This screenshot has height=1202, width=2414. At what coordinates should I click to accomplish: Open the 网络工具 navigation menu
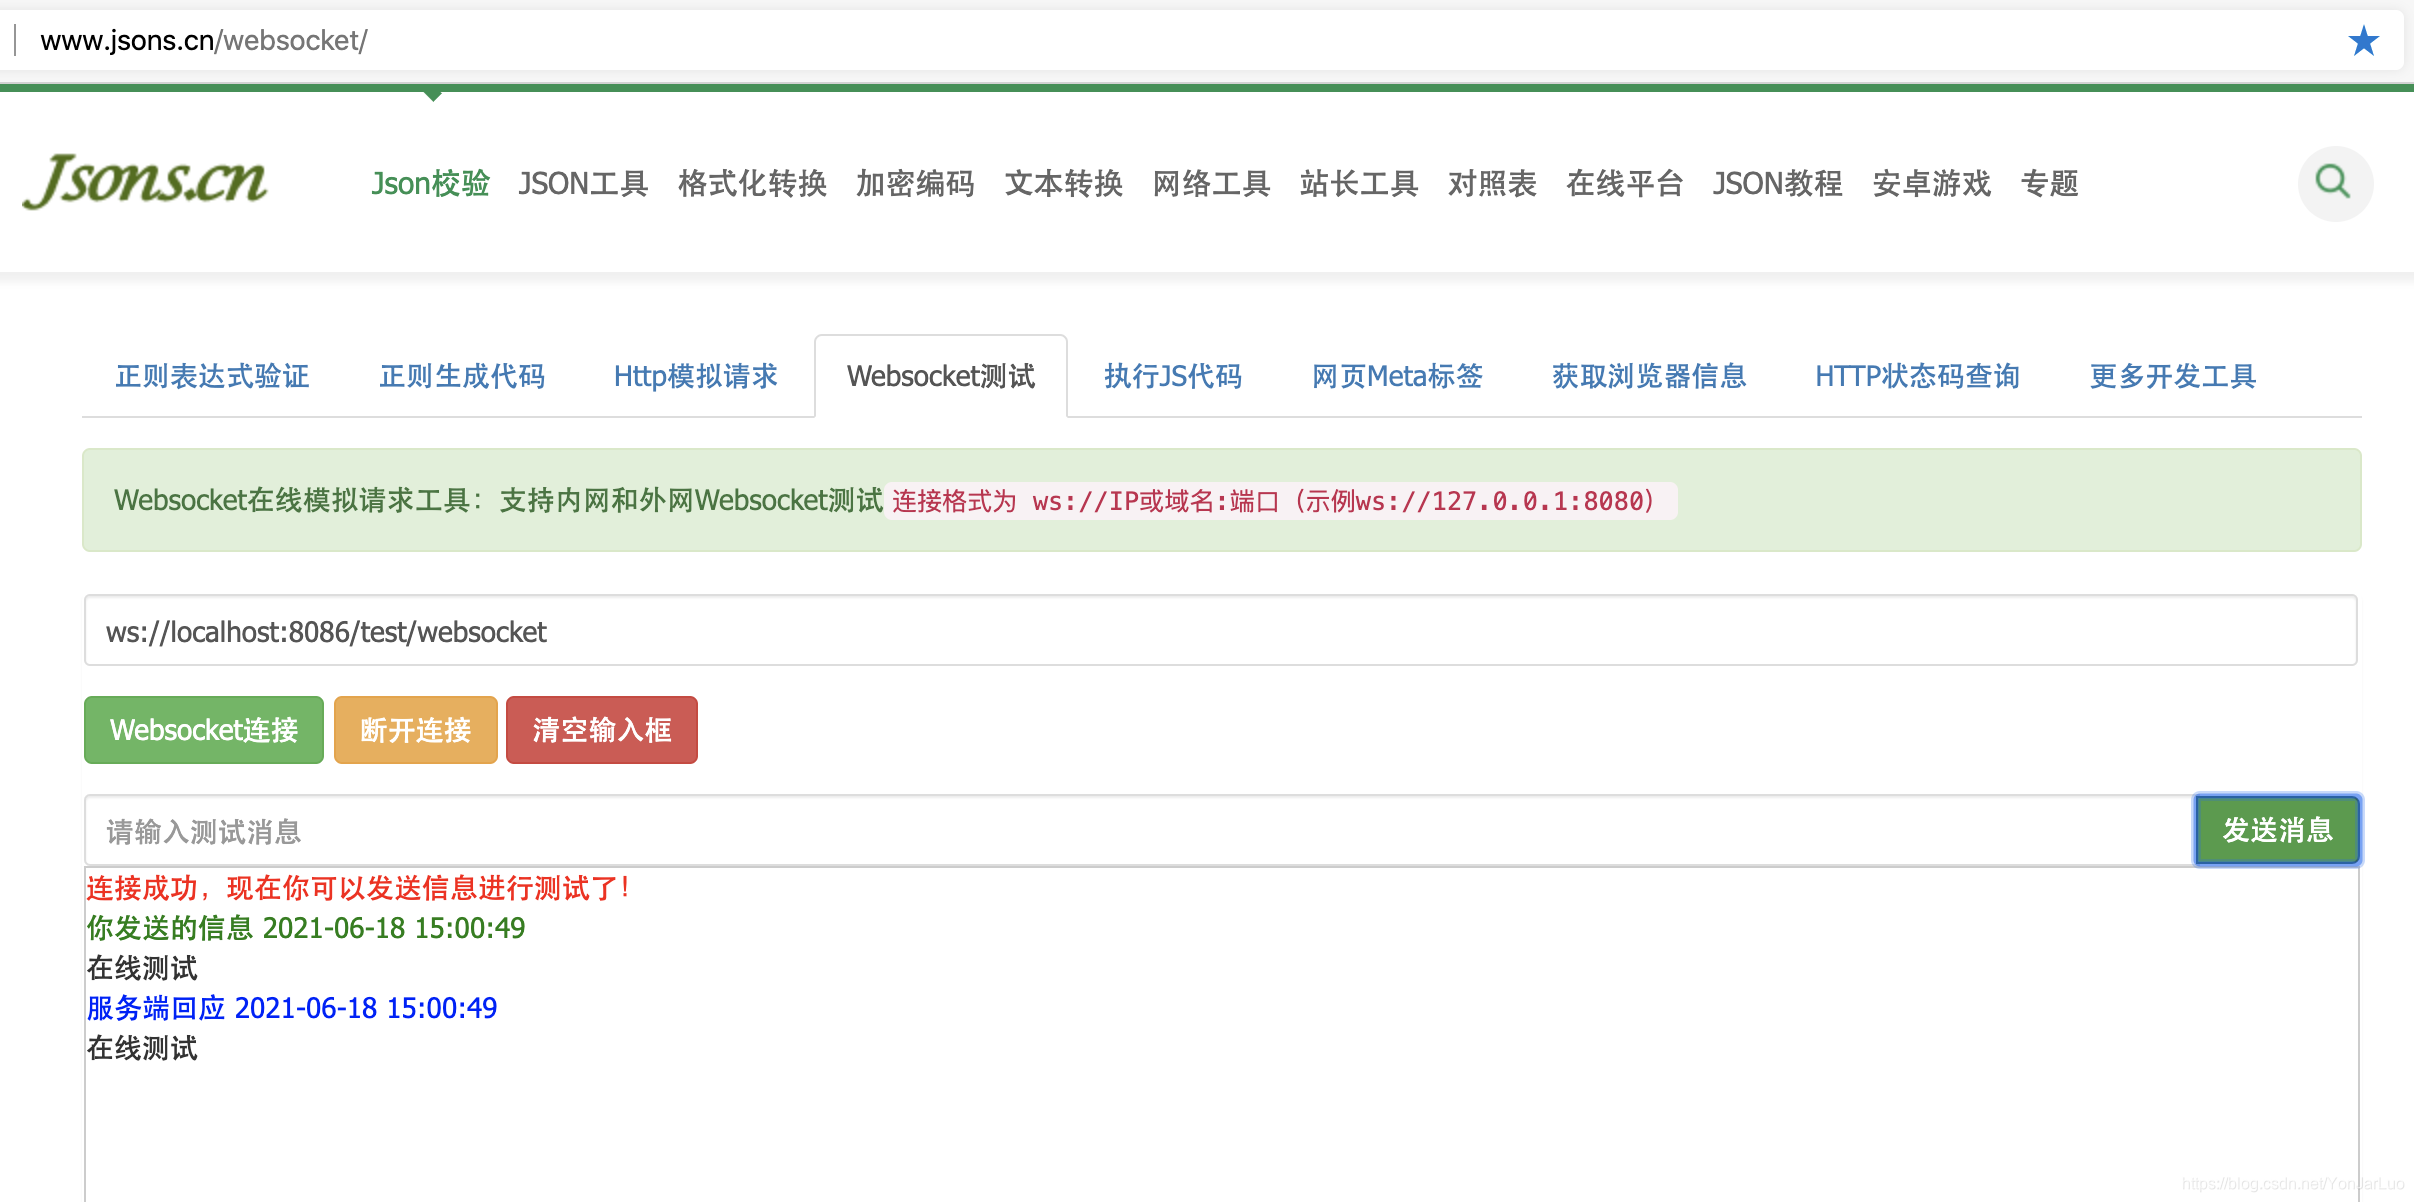1211,184
